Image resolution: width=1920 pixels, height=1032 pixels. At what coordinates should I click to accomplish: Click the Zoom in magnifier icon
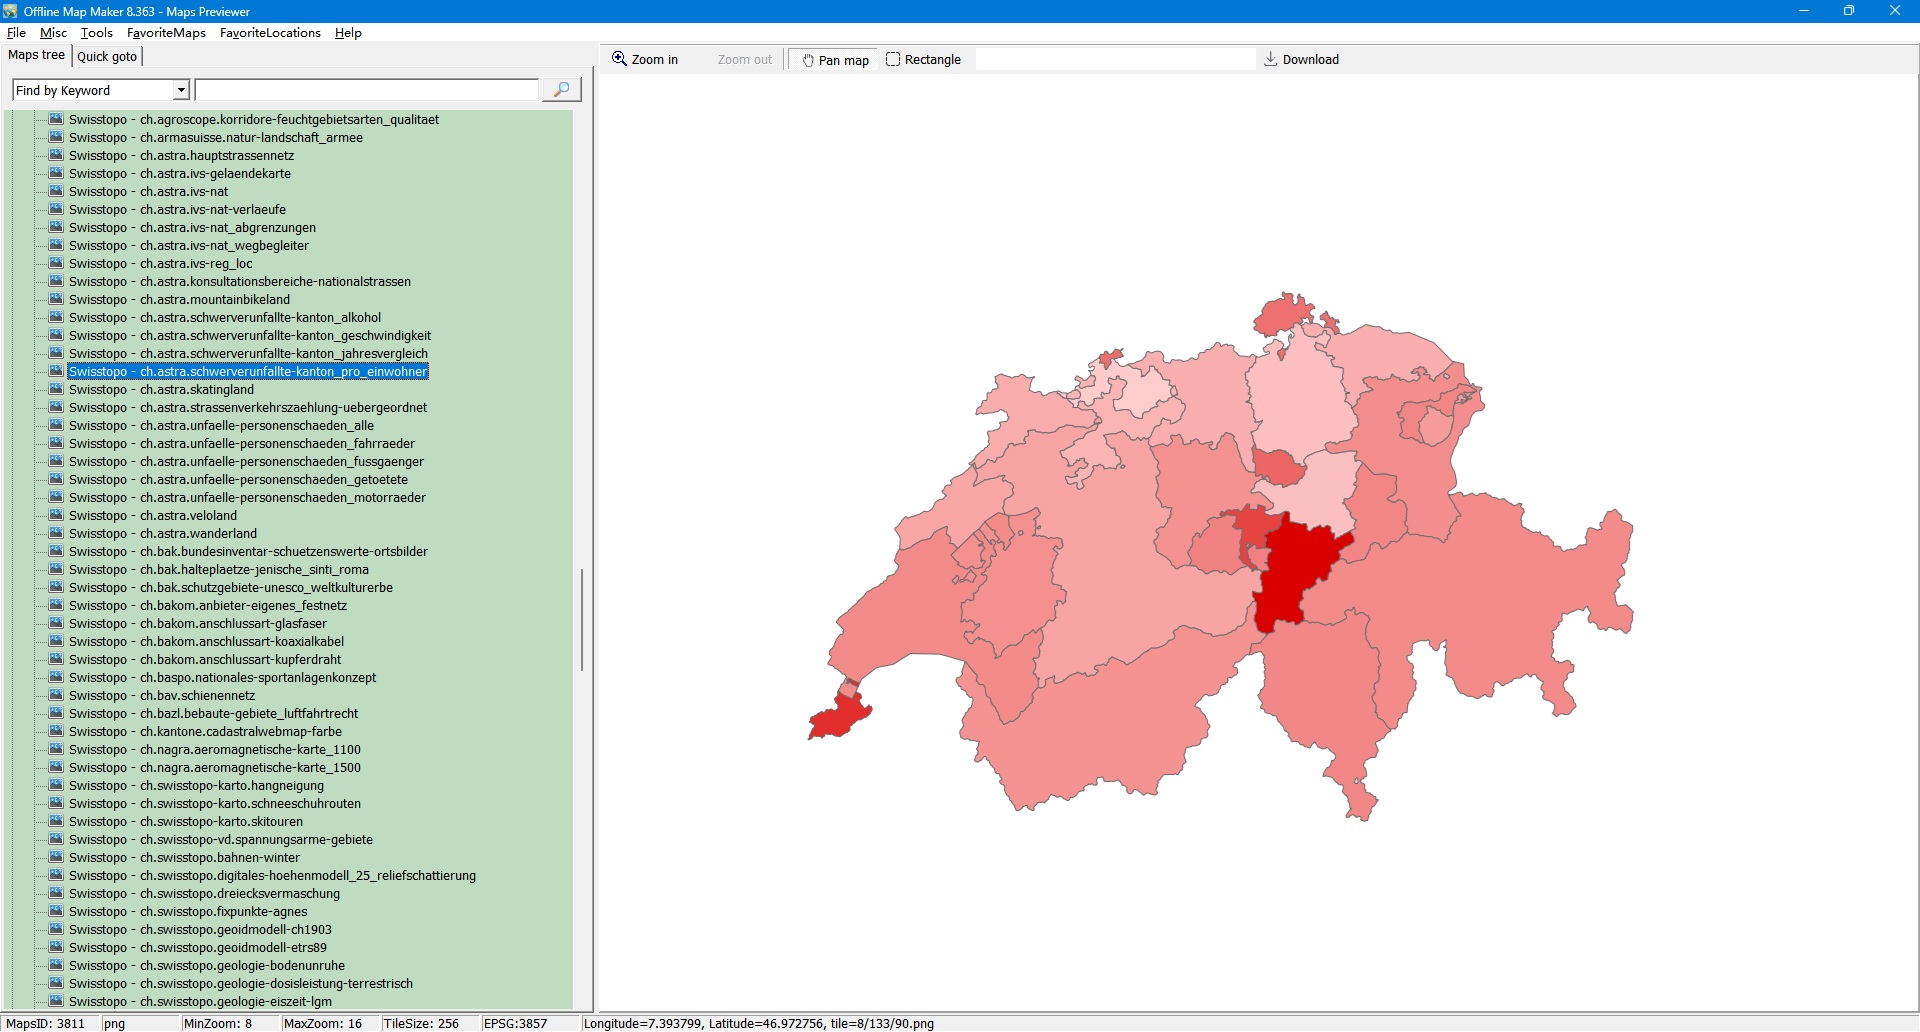(619, 59)
